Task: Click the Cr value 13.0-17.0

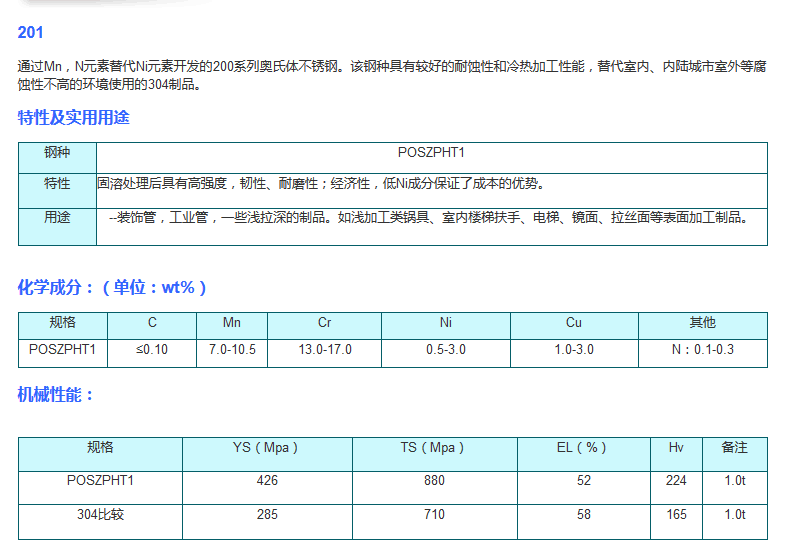Action: click(x=325, y=350)
